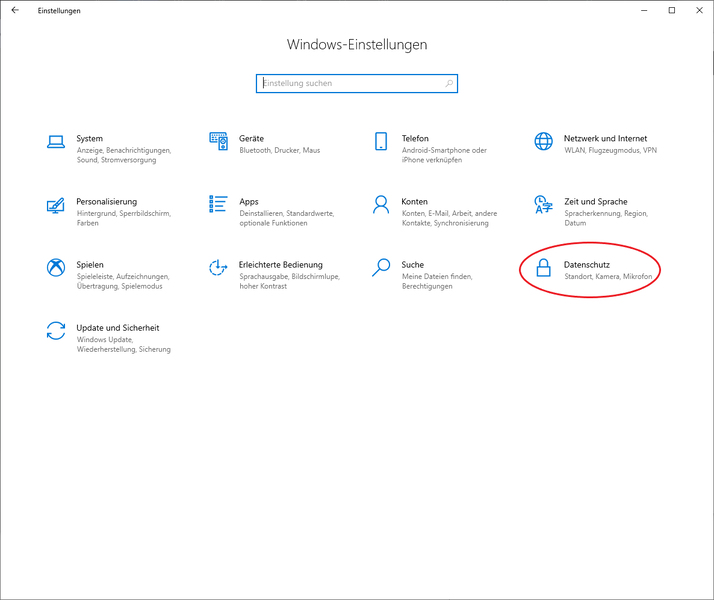The height and width of the screenshot is (600, 714).
Task: Open the System category title
Action: tap(89, 138)
